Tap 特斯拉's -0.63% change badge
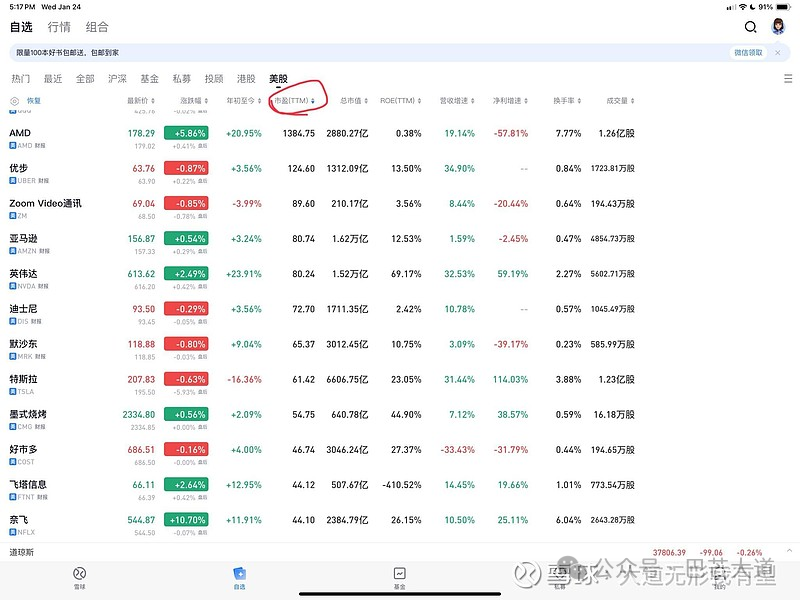800x600 pixels. 186,379
